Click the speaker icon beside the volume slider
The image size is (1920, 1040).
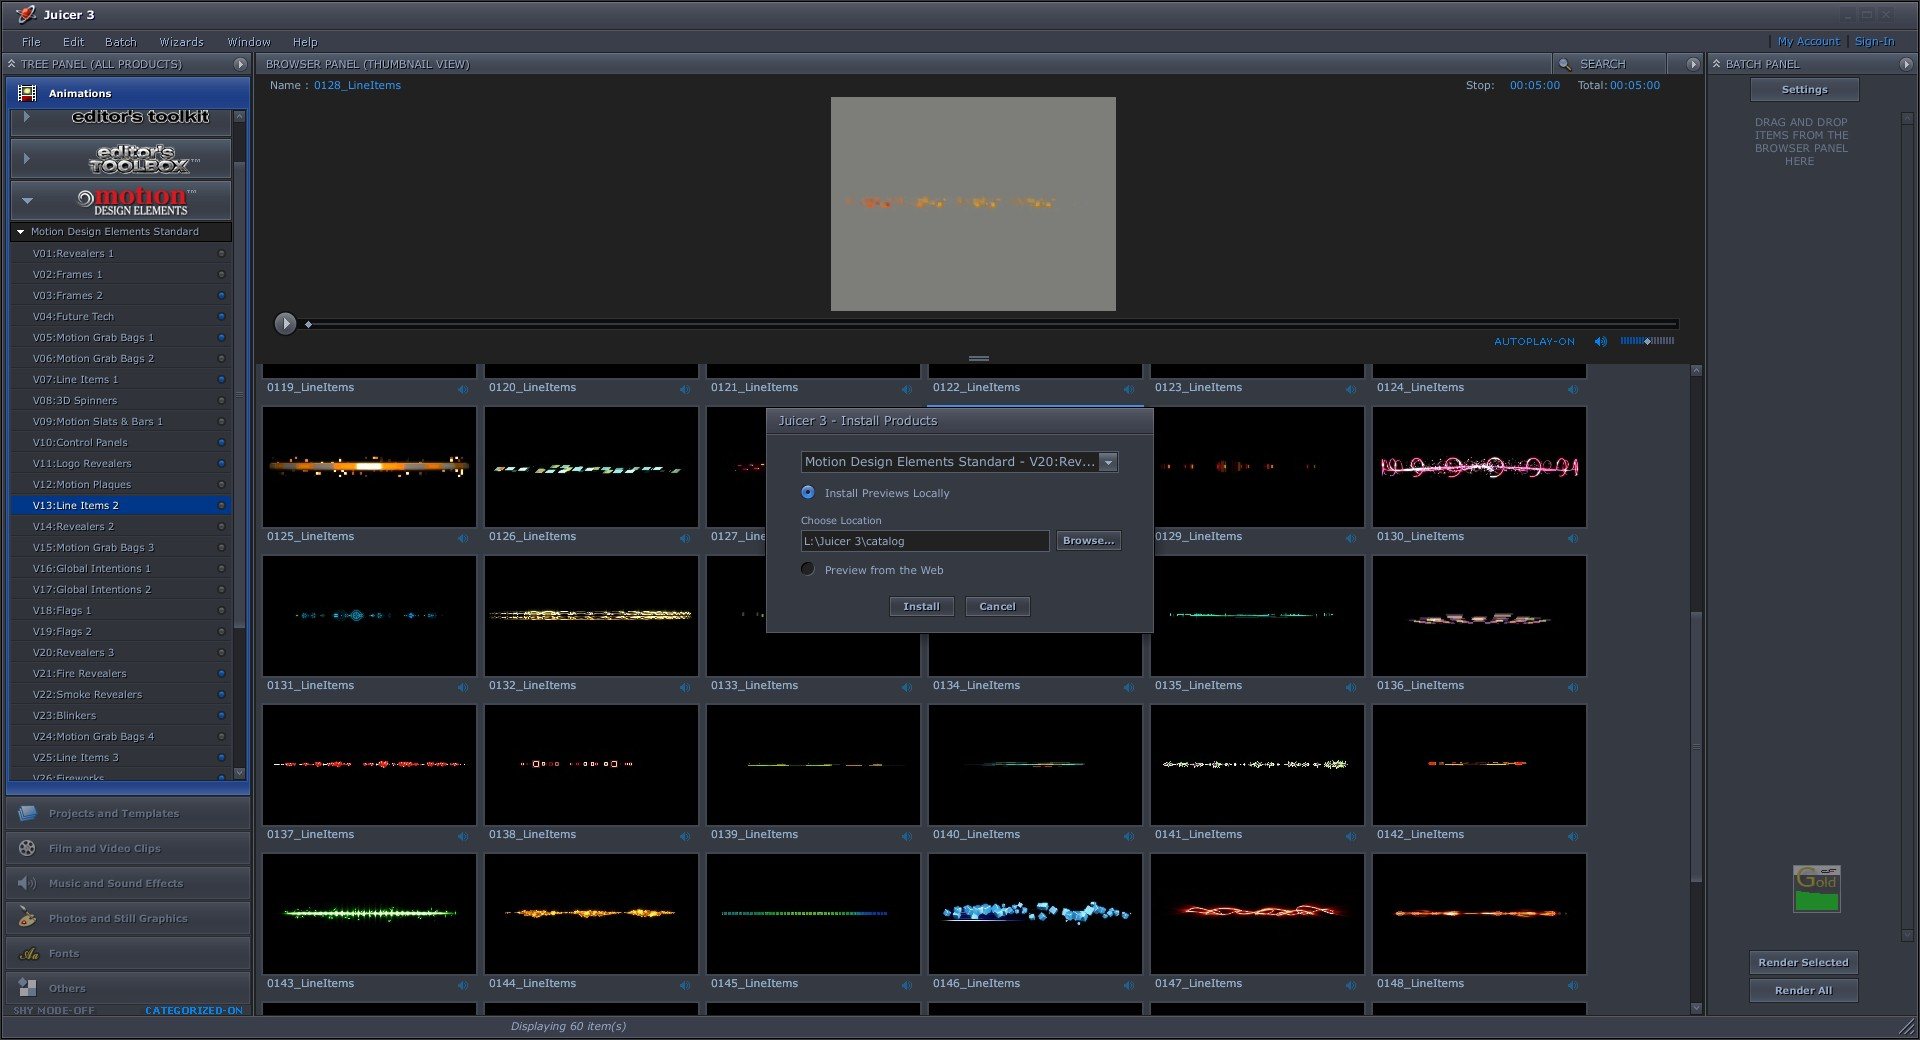(x=1600, y=342)
